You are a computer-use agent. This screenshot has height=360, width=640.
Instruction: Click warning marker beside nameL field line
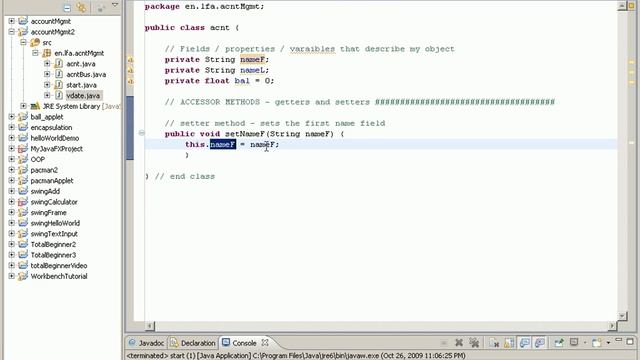(x=130, y=71)
